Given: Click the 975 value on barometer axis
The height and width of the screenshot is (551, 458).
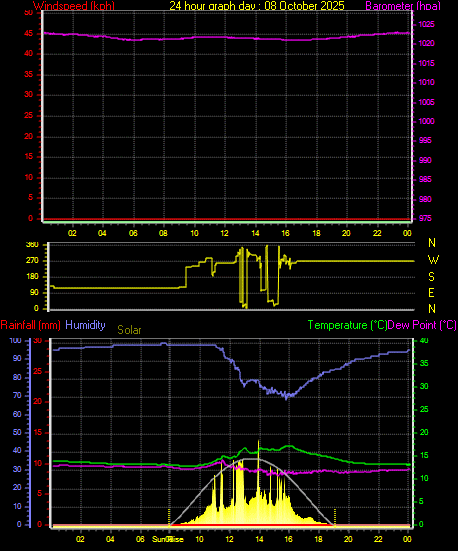Looking at the screenshot, I should pos(425,218).
